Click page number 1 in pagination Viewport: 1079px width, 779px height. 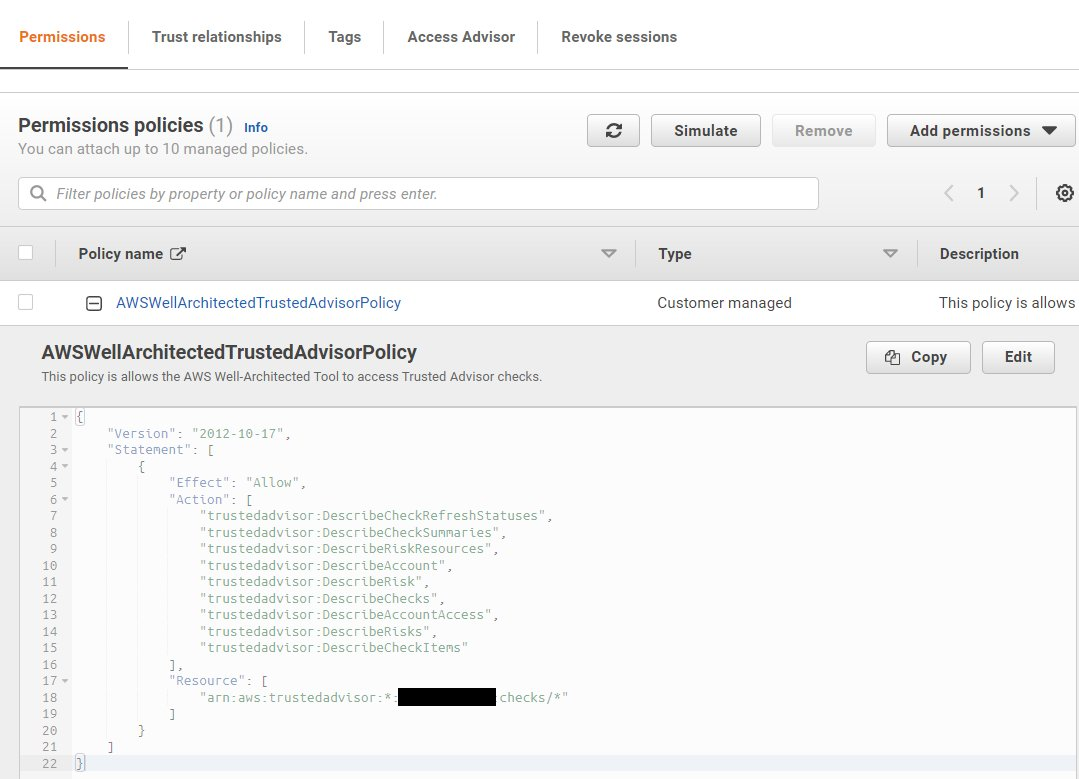coord(981,193)
